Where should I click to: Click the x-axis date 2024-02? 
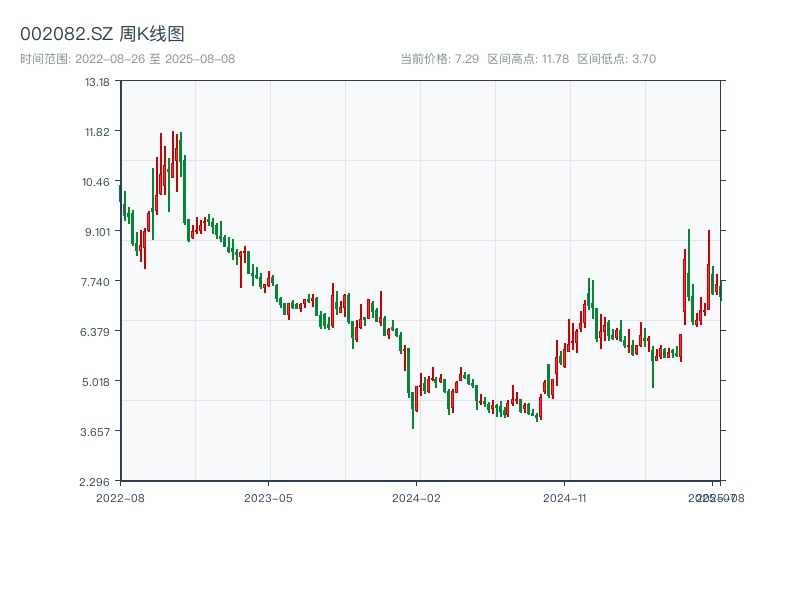pyautogui.click(x=416, y=498)
